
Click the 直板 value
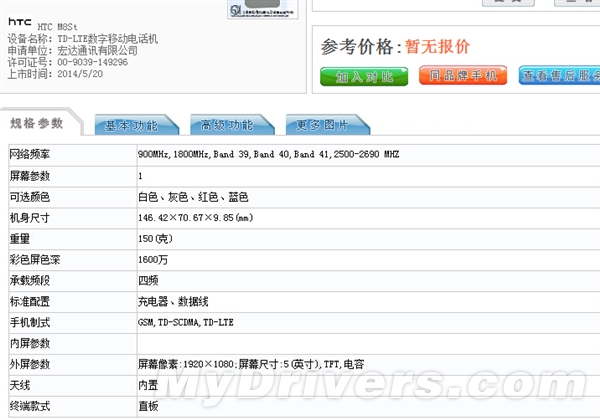(148, 406)
